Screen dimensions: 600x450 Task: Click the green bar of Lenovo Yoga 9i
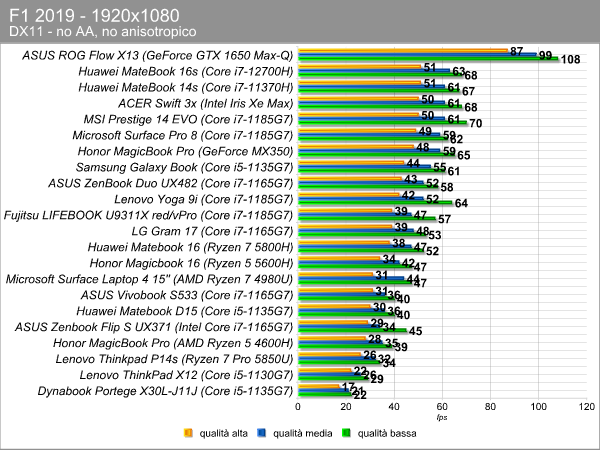point(375,202)
